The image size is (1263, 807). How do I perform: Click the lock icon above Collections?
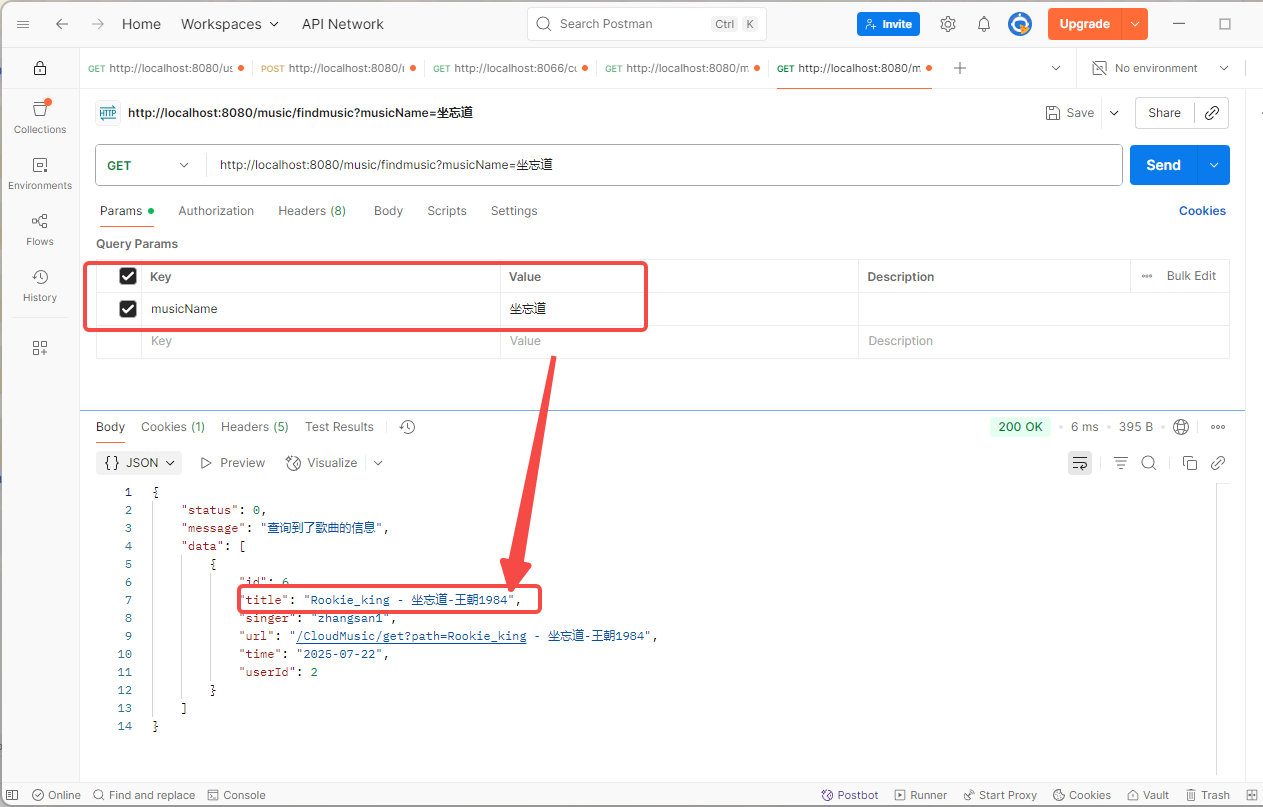(x=40, y=68)
